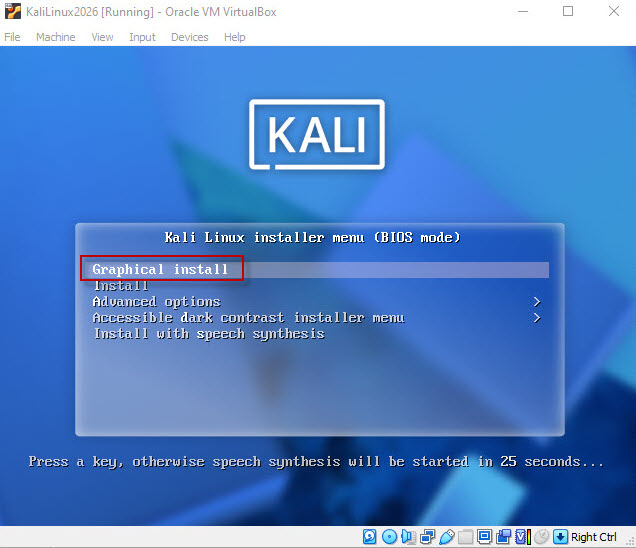Select Advanced options entry
The width and height of the screenshot is (636, 548).
point(157,301)
